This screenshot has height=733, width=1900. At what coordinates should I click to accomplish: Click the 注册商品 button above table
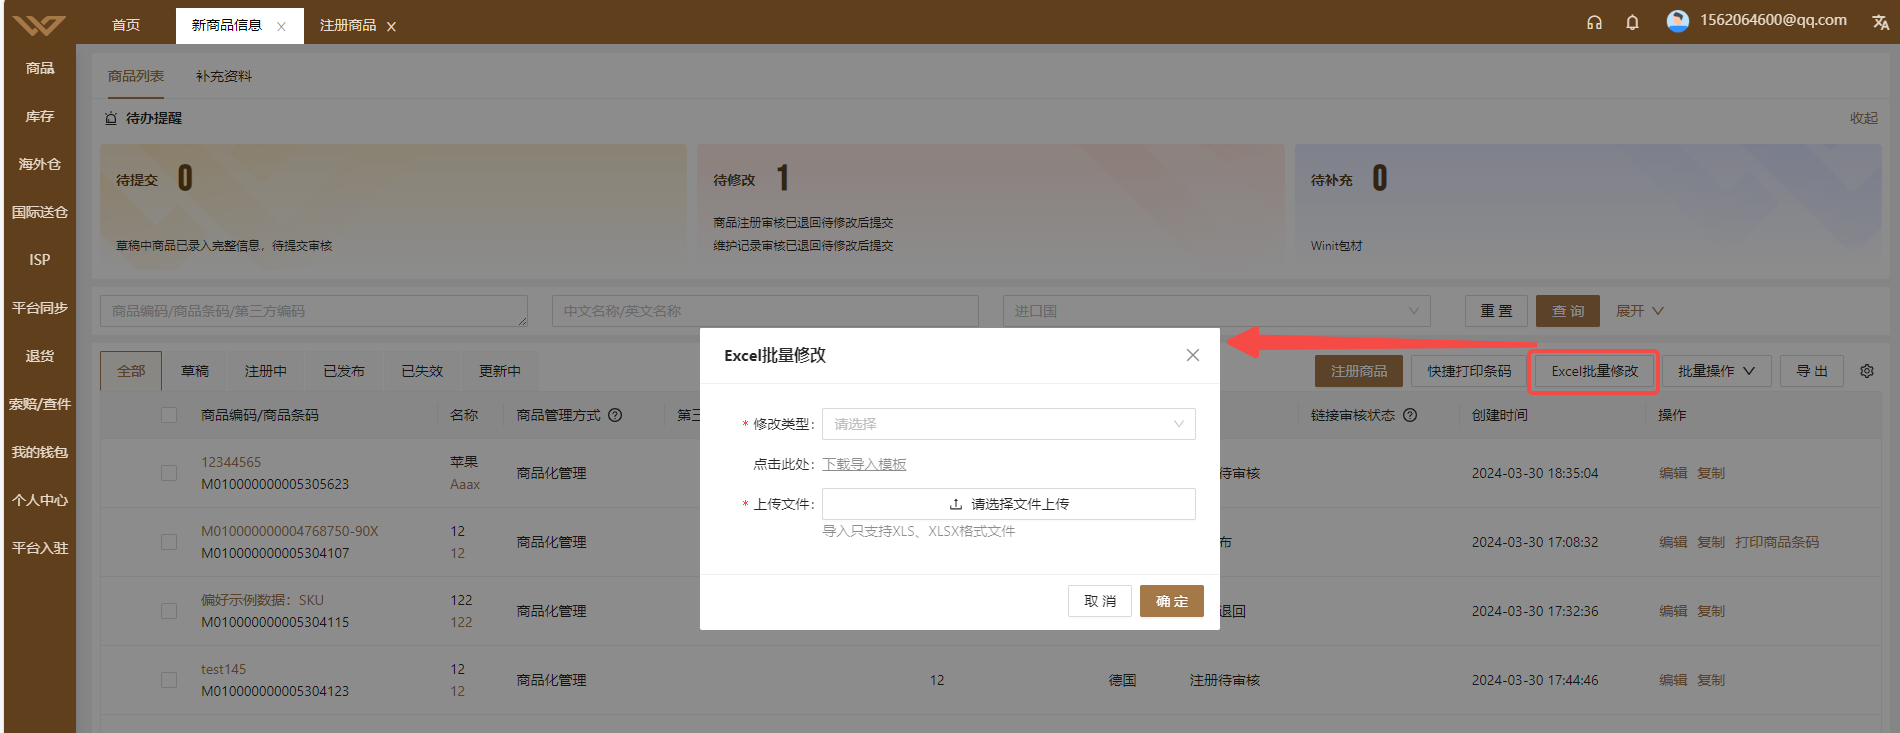(1358, 371)
